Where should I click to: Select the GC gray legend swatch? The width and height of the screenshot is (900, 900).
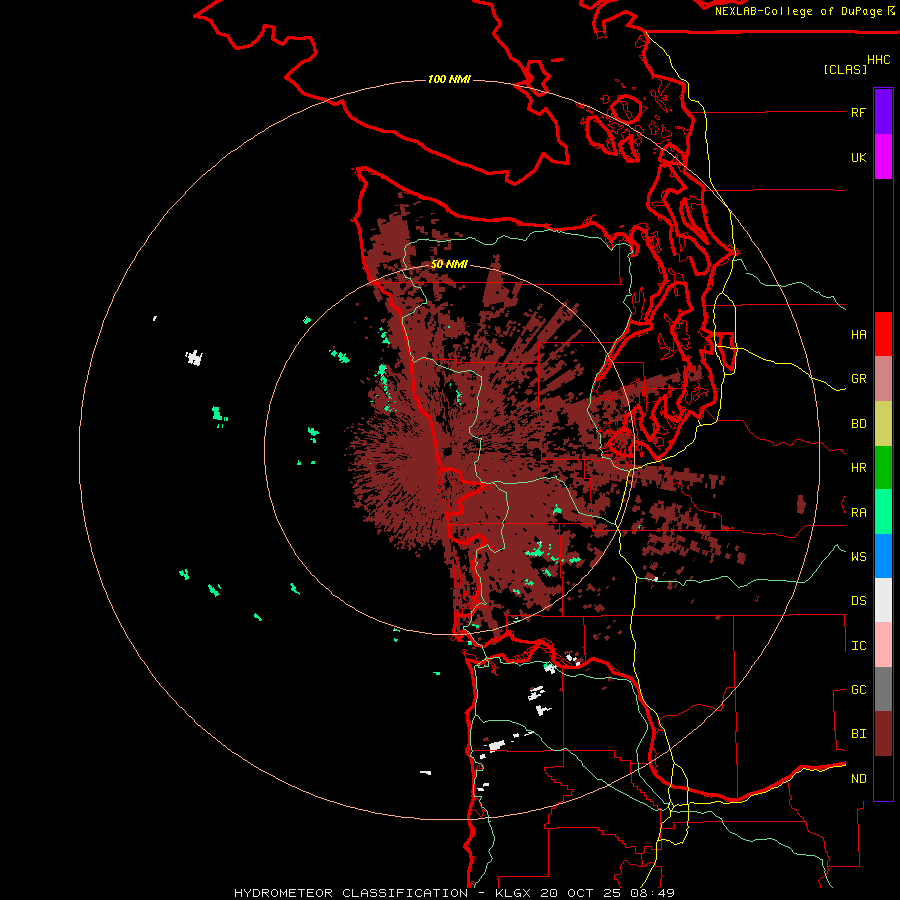pos(883,689)
